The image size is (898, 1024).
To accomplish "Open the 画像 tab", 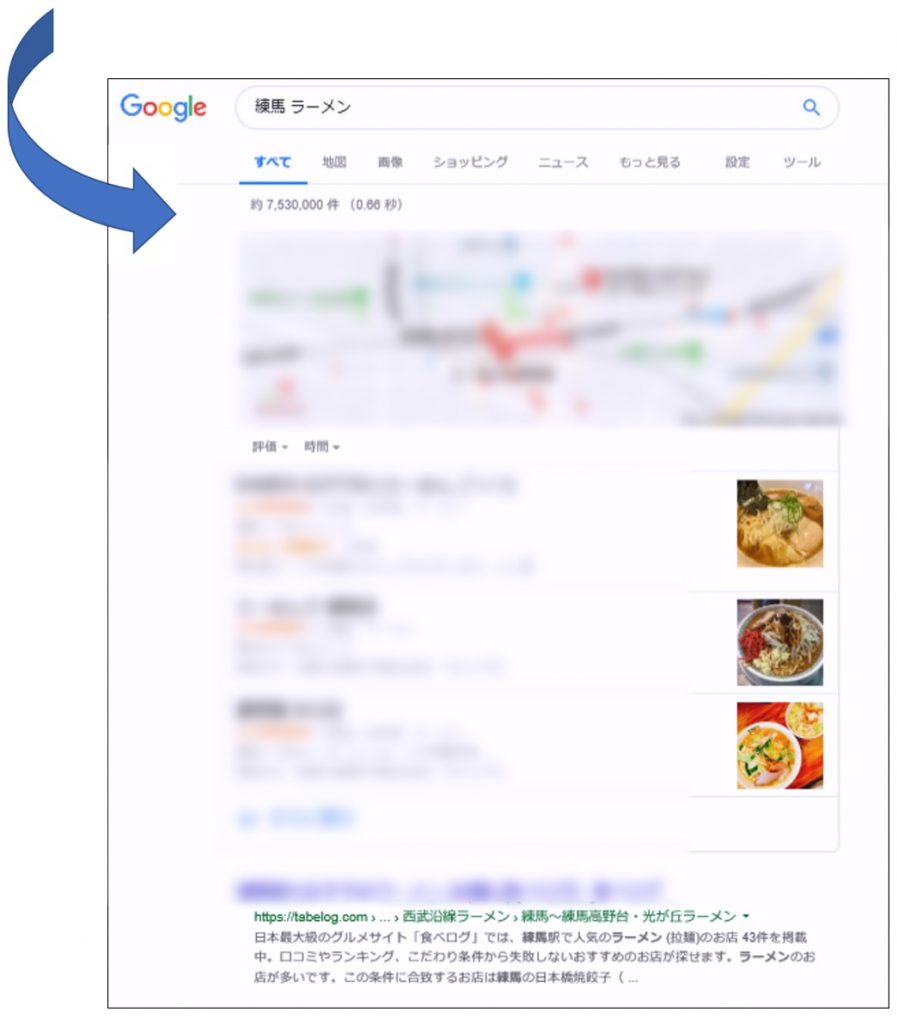I will click(x=390, y=162).
